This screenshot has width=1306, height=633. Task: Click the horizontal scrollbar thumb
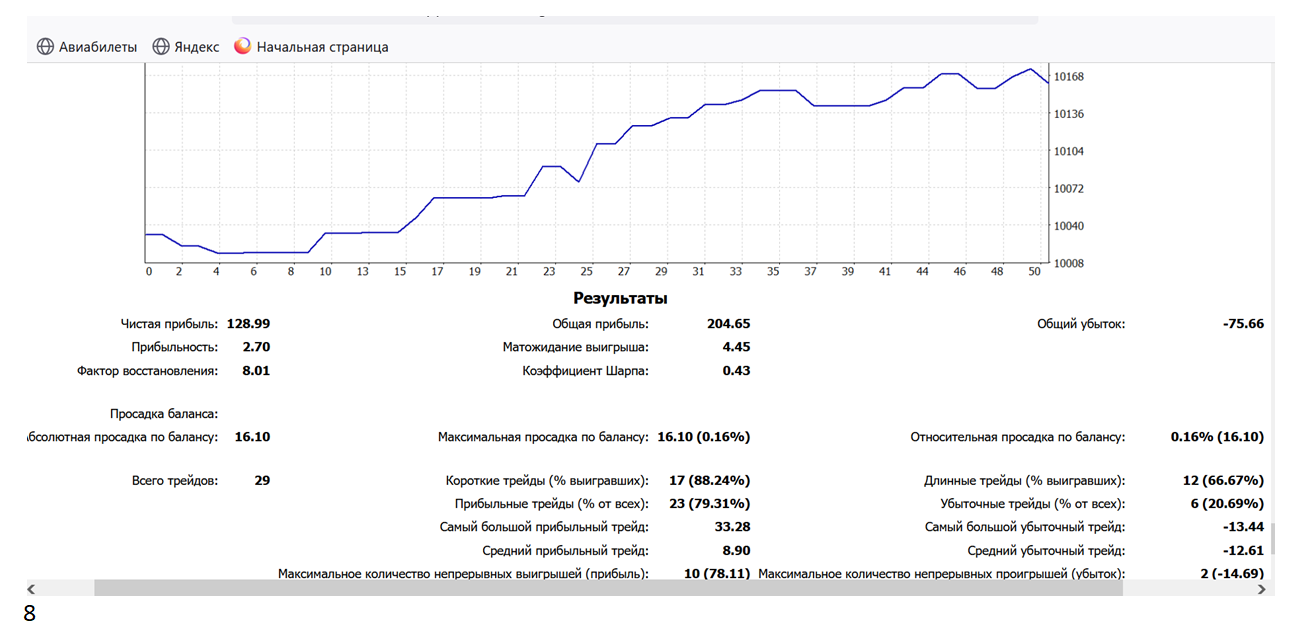click(x=608, y=589)
